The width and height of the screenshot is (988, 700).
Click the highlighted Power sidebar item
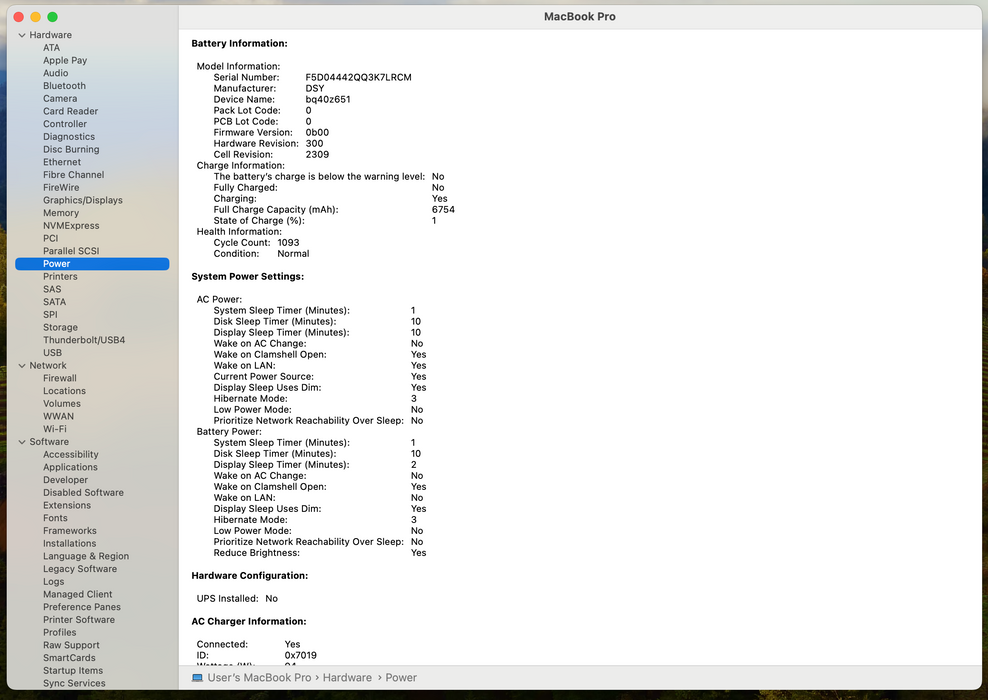[92, 264]
